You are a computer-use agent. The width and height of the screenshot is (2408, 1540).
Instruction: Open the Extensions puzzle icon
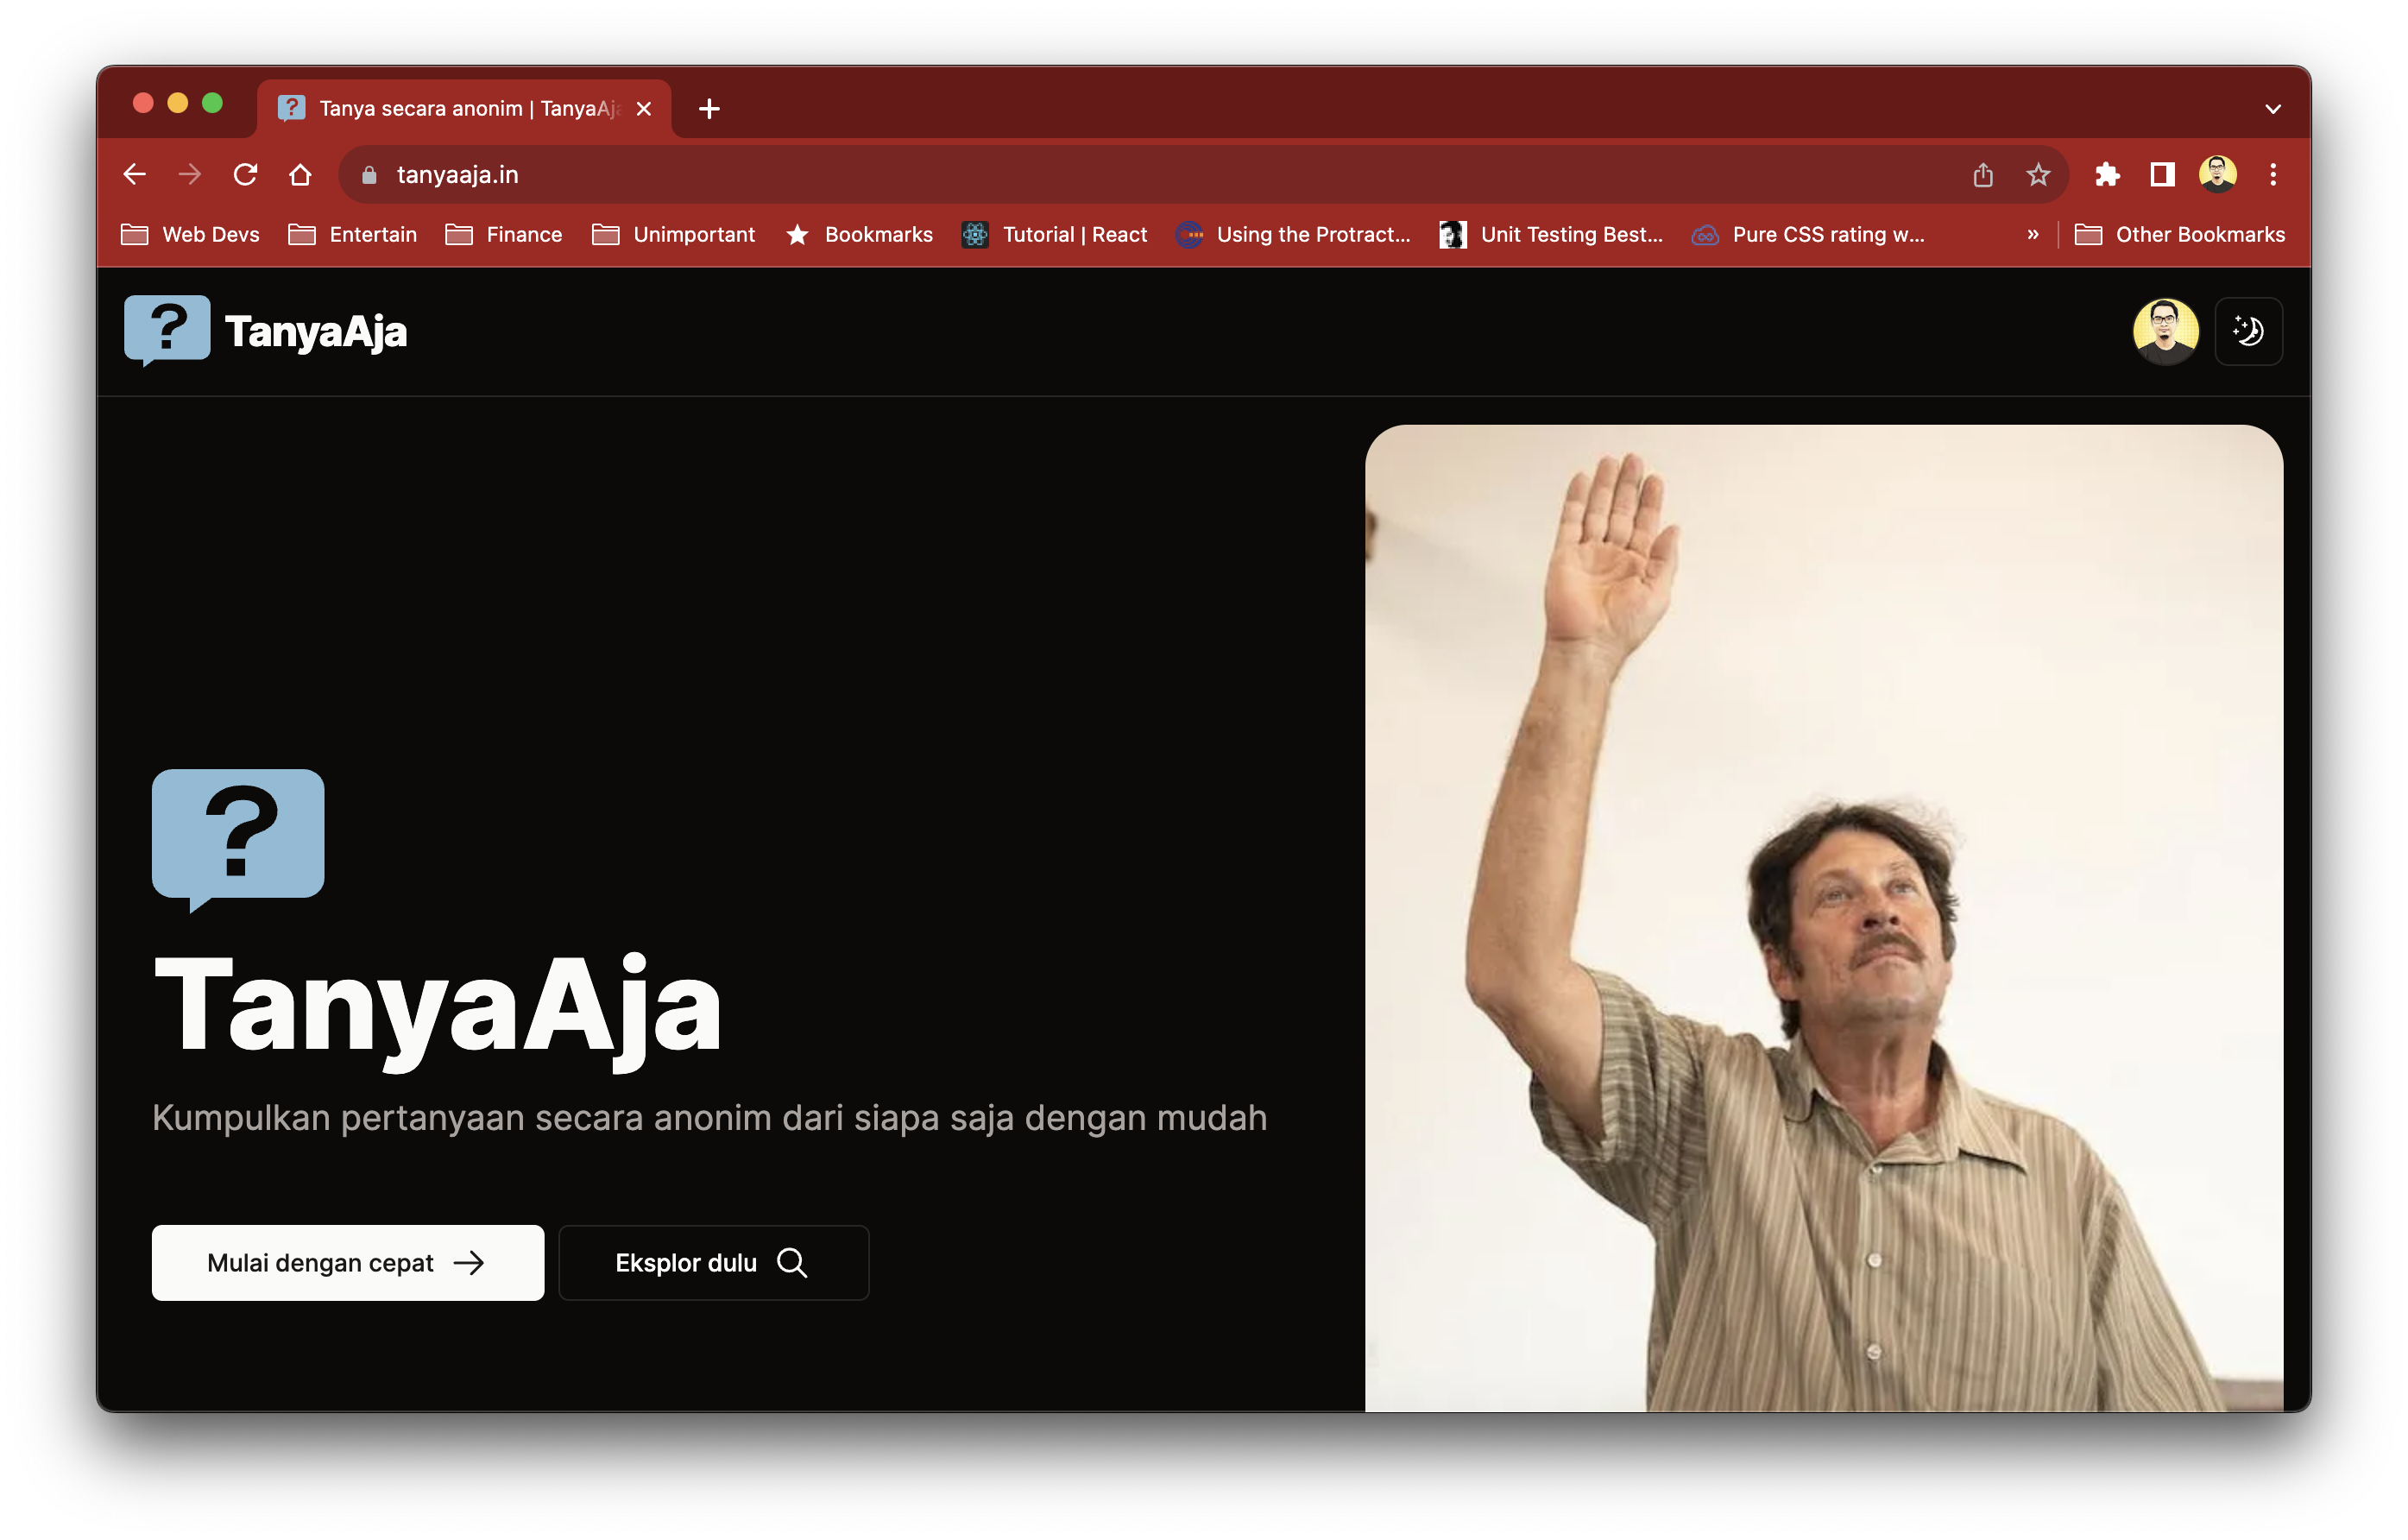pyautogui.click(x=2107, y=175)
